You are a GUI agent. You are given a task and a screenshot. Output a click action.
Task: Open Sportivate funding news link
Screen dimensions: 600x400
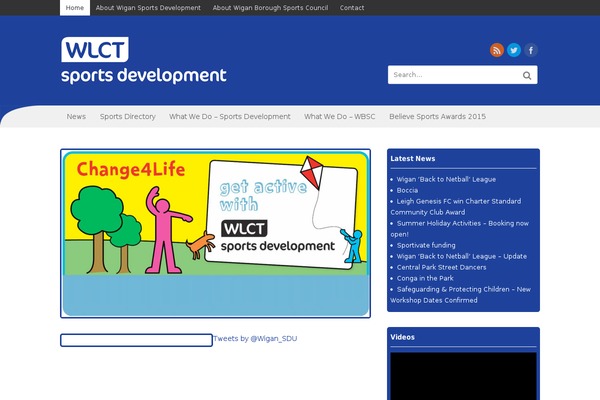(426, 244)
